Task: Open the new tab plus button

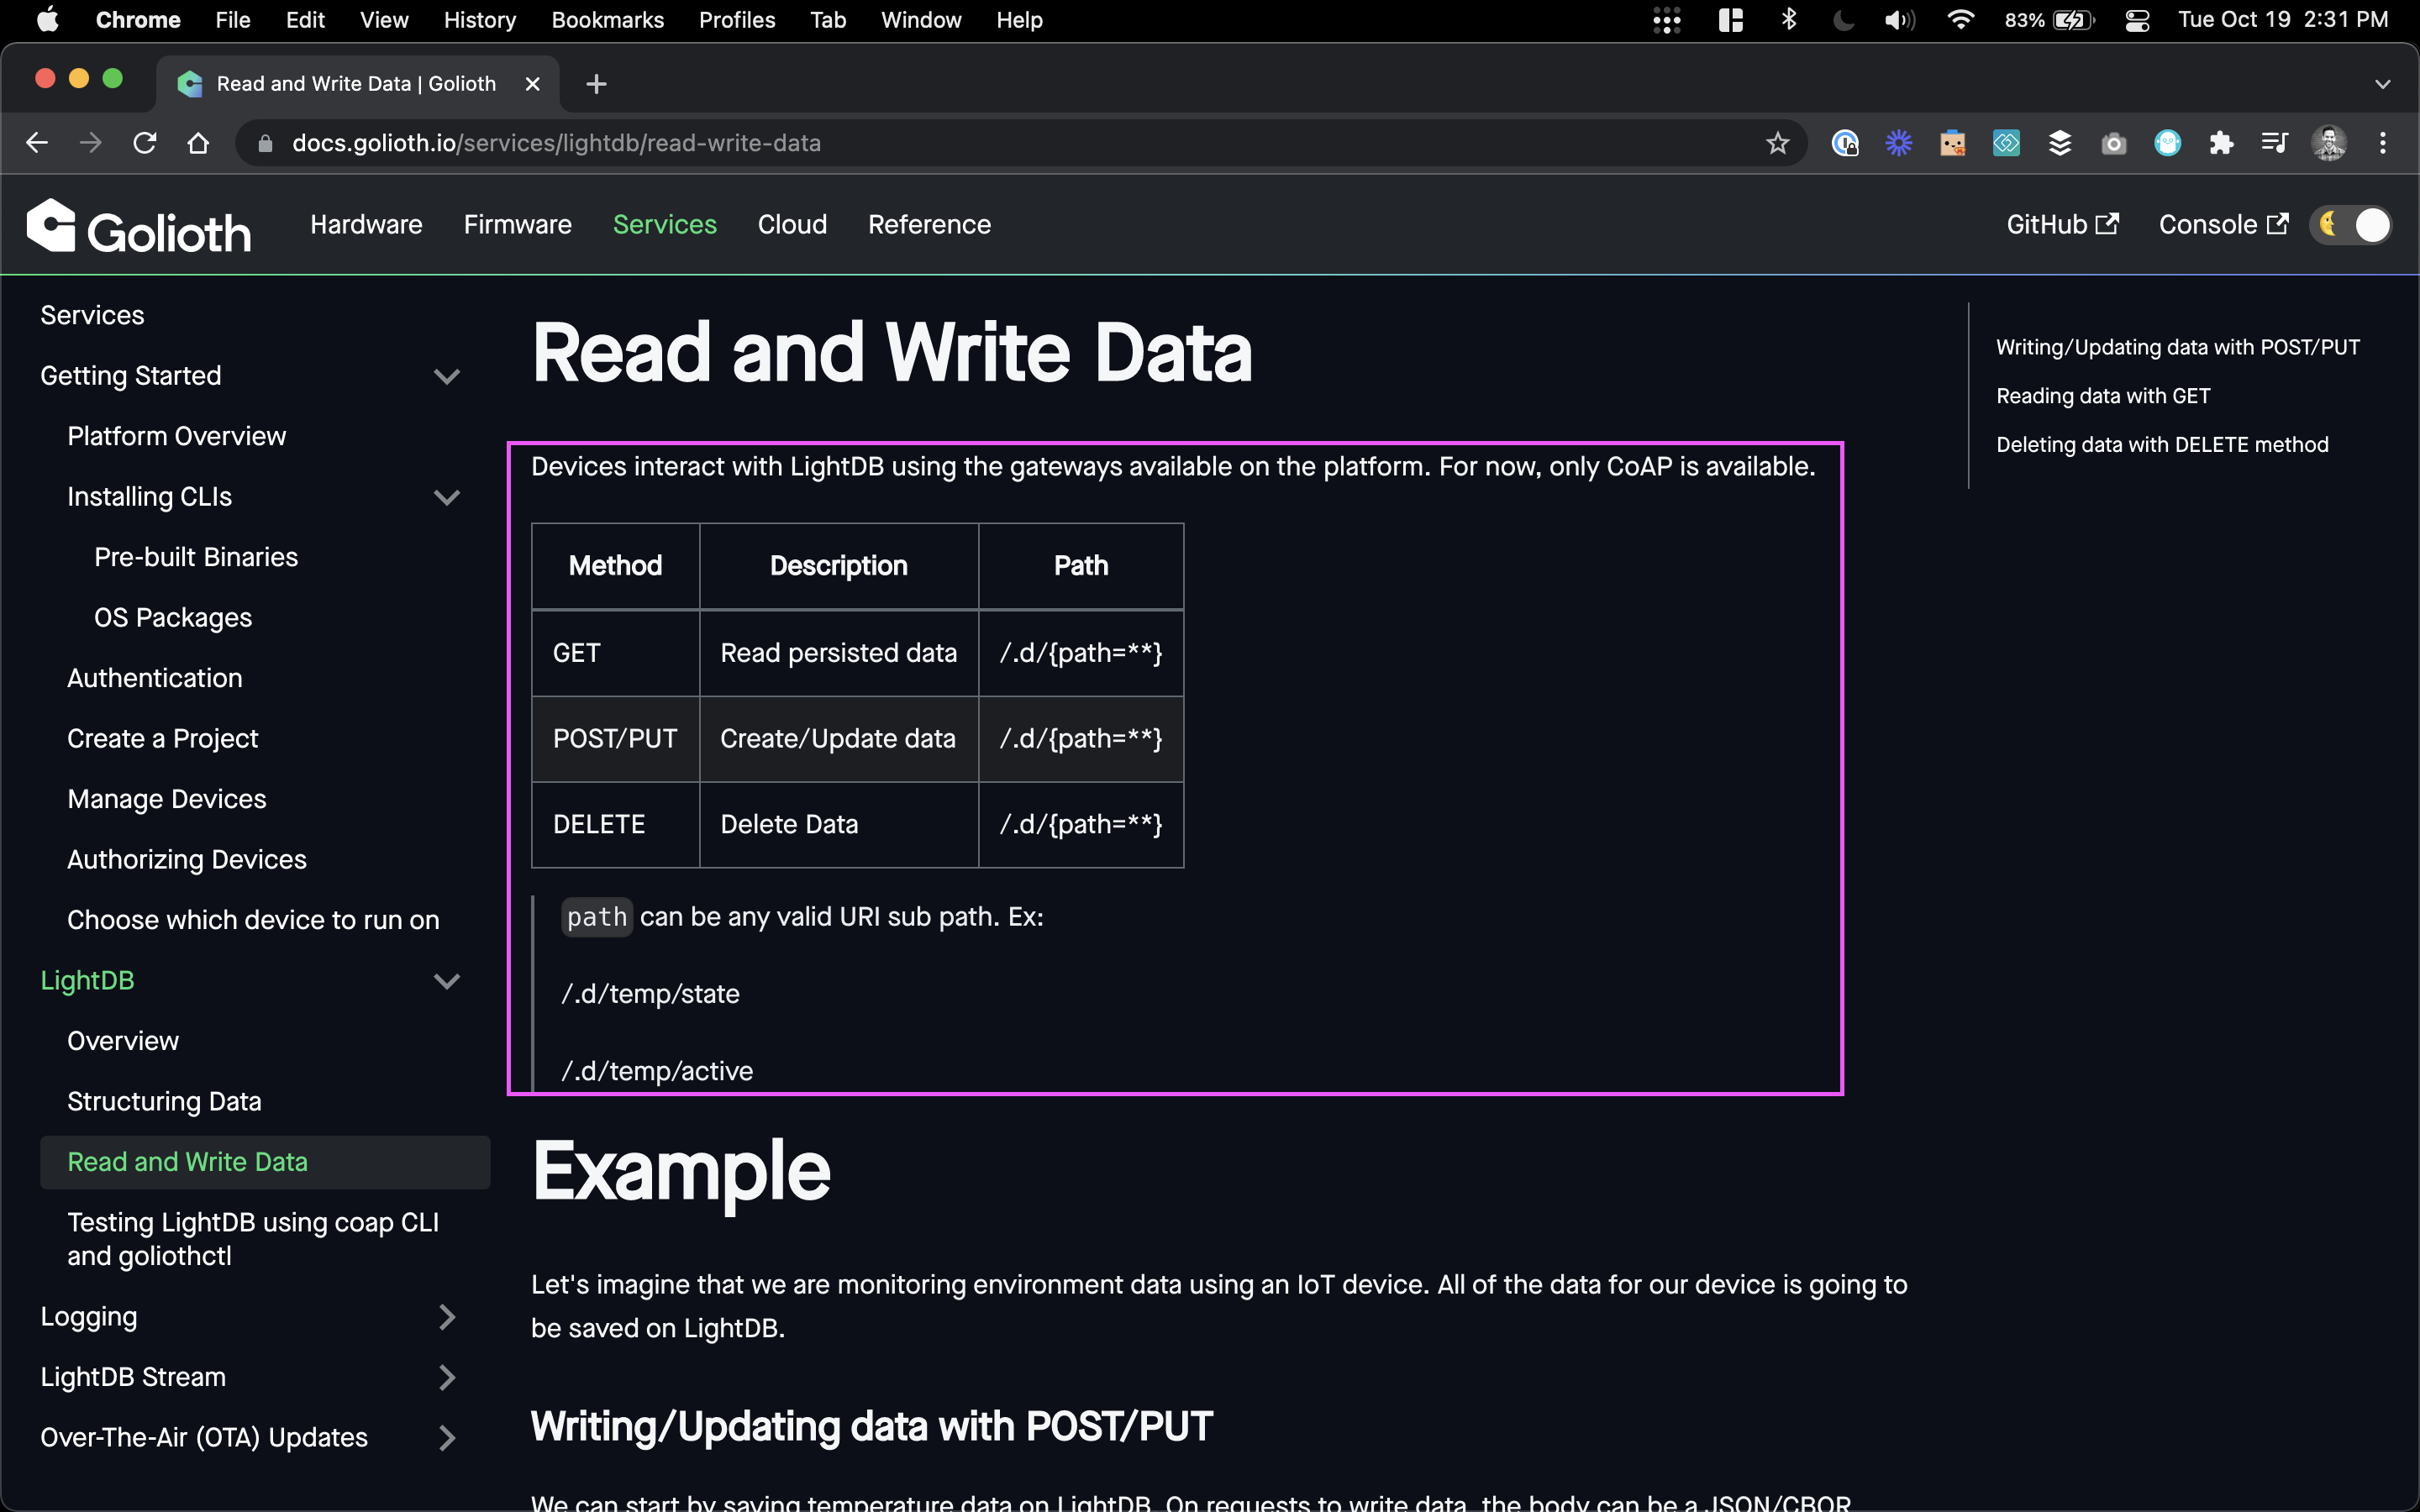Action: [x=596, y=84]
